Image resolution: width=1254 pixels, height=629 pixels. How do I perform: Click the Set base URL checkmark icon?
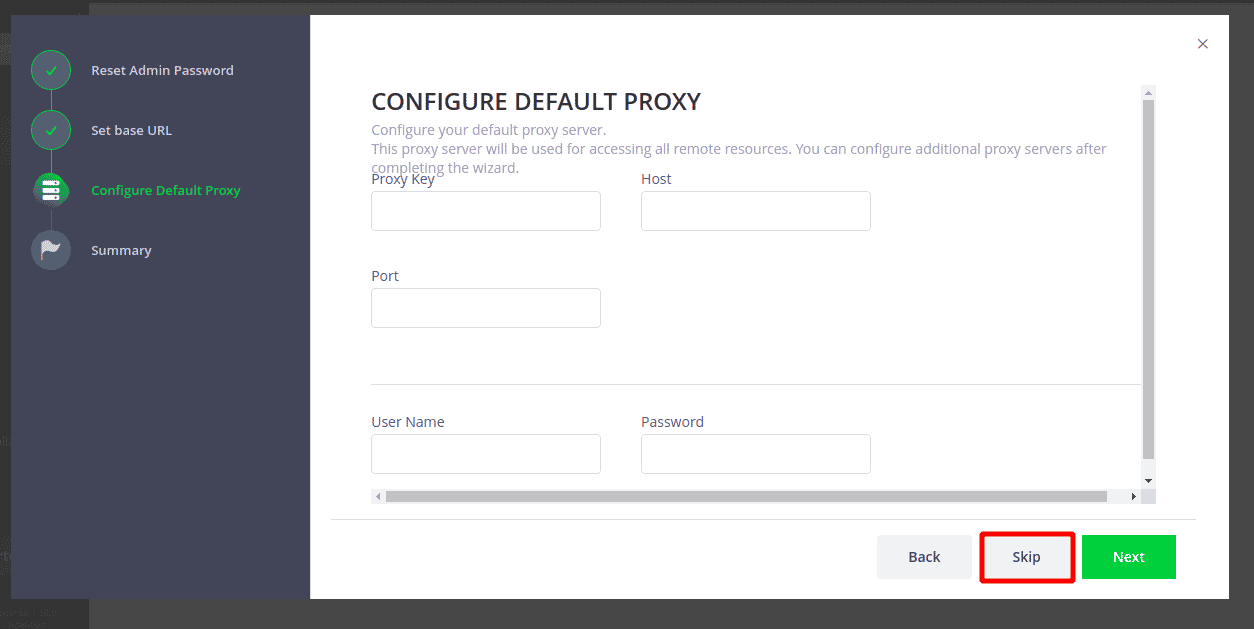point(51,131)
